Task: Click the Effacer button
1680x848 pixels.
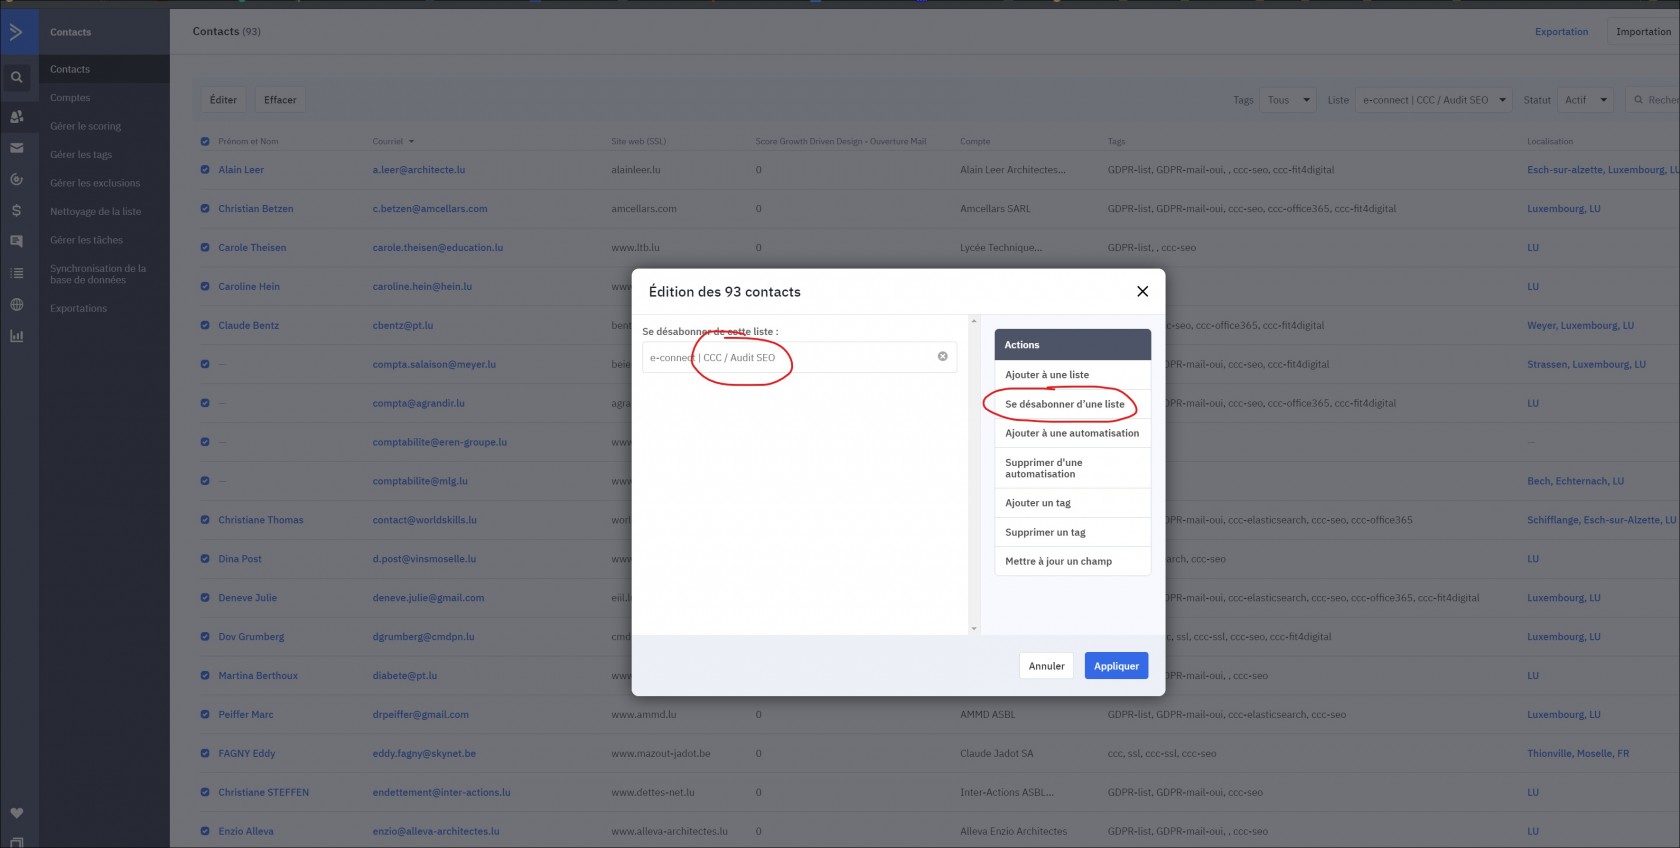Action: [280, 100]
